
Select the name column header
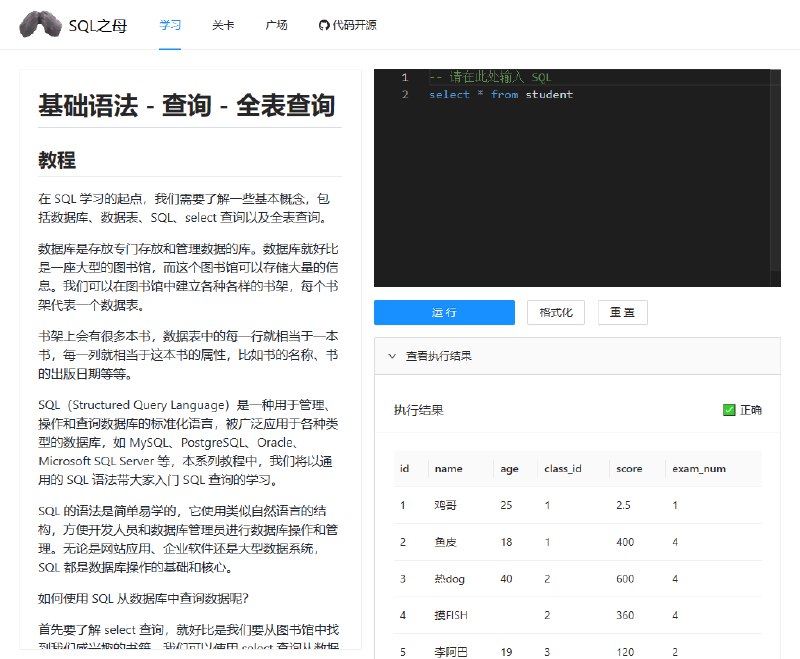(x=448, y=468)
